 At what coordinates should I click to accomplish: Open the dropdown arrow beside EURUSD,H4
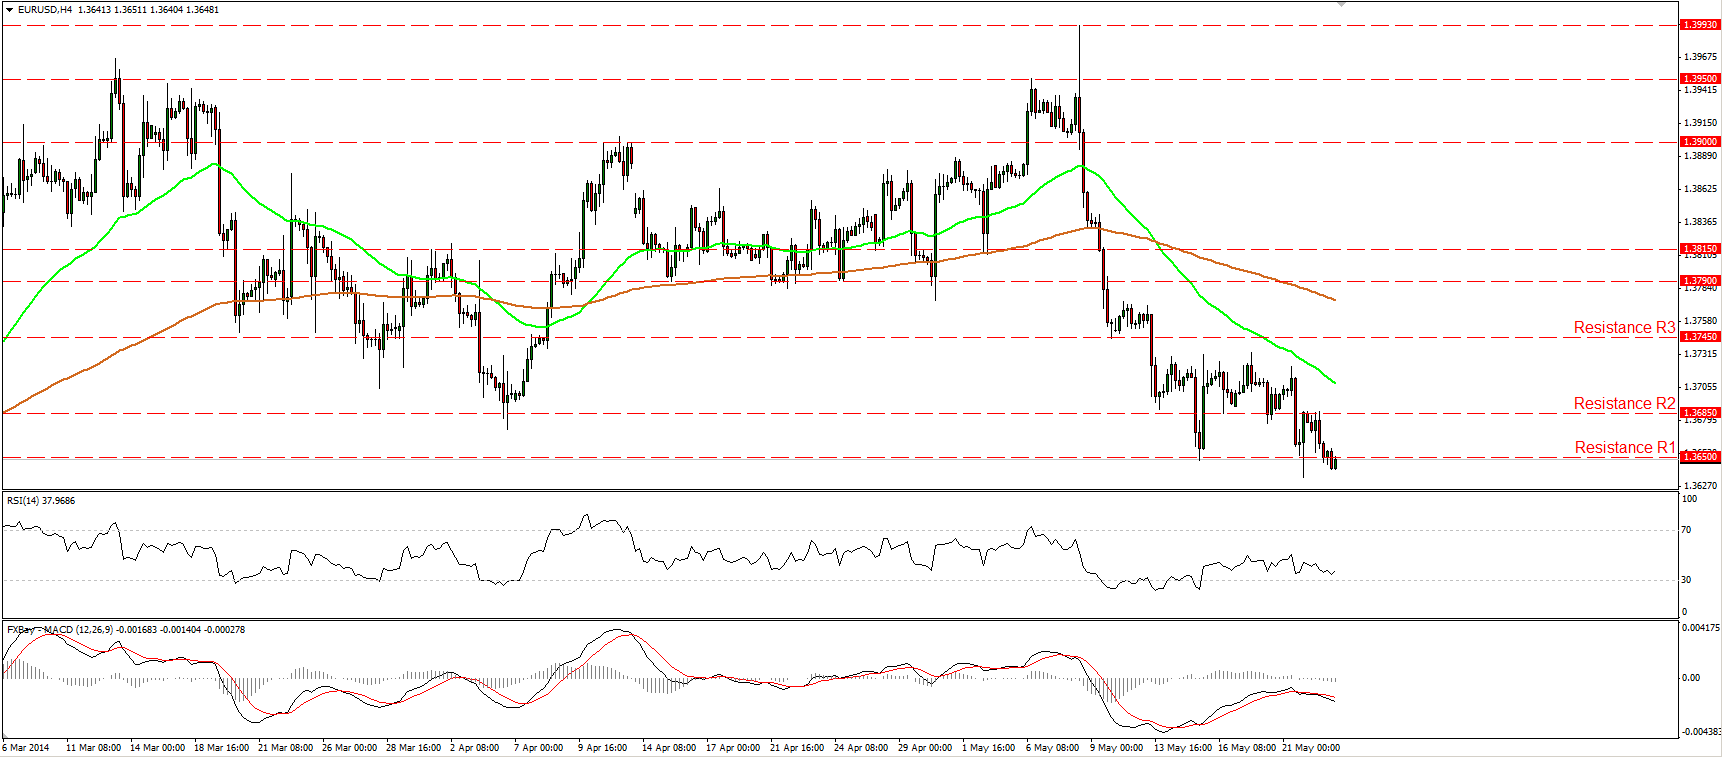click(x=10, y=10)
